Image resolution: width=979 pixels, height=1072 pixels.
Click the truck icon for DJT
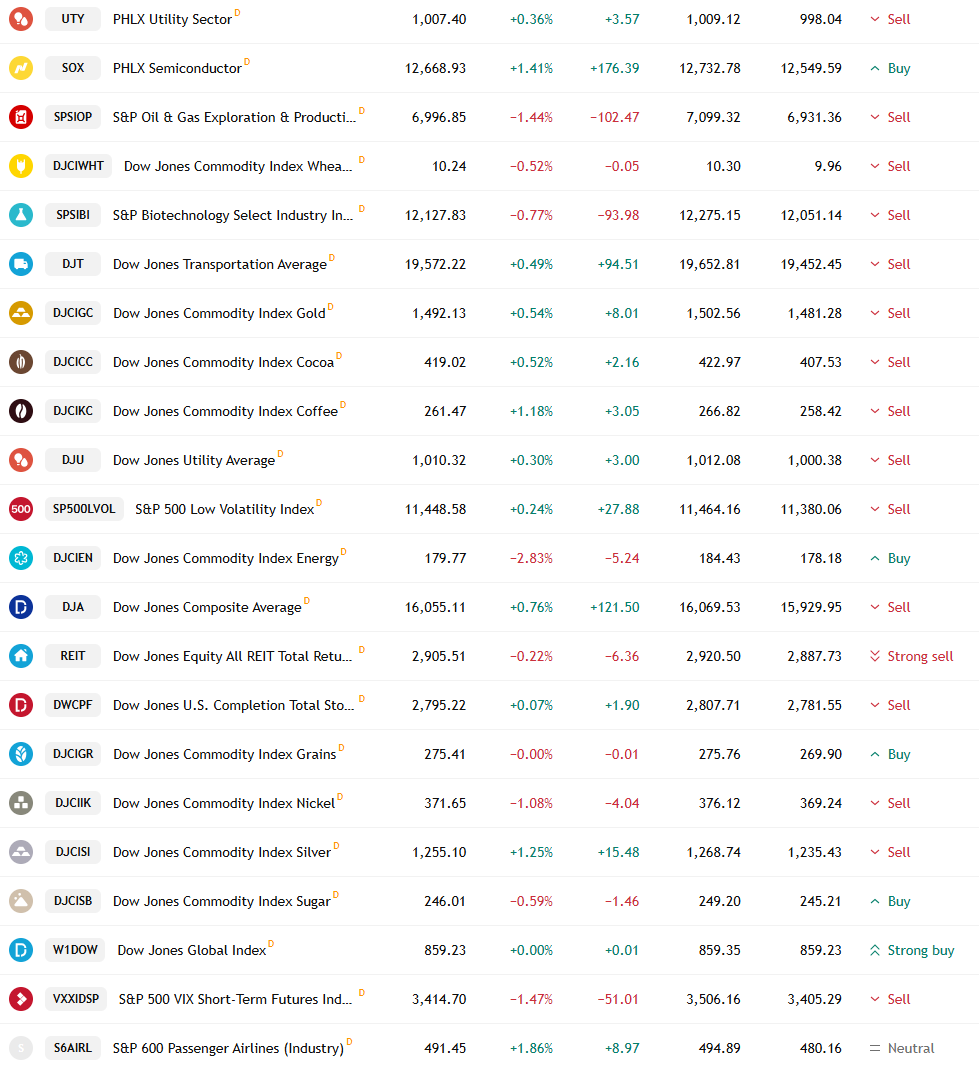coord(21,264)
